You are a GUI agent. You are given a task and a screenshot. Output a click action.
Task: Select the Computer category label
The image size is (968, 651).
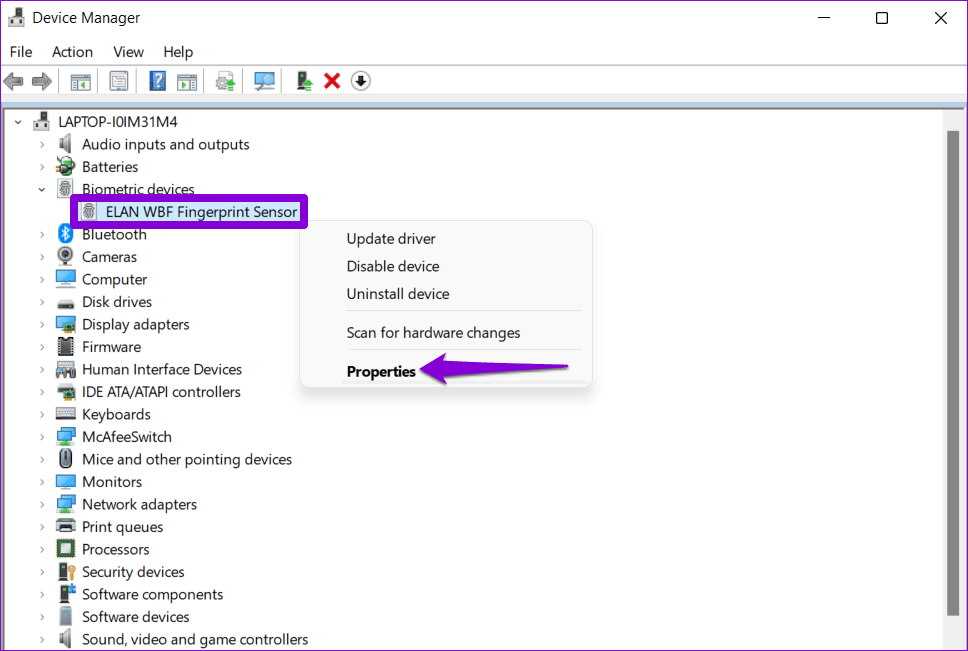tap(114, 279)
